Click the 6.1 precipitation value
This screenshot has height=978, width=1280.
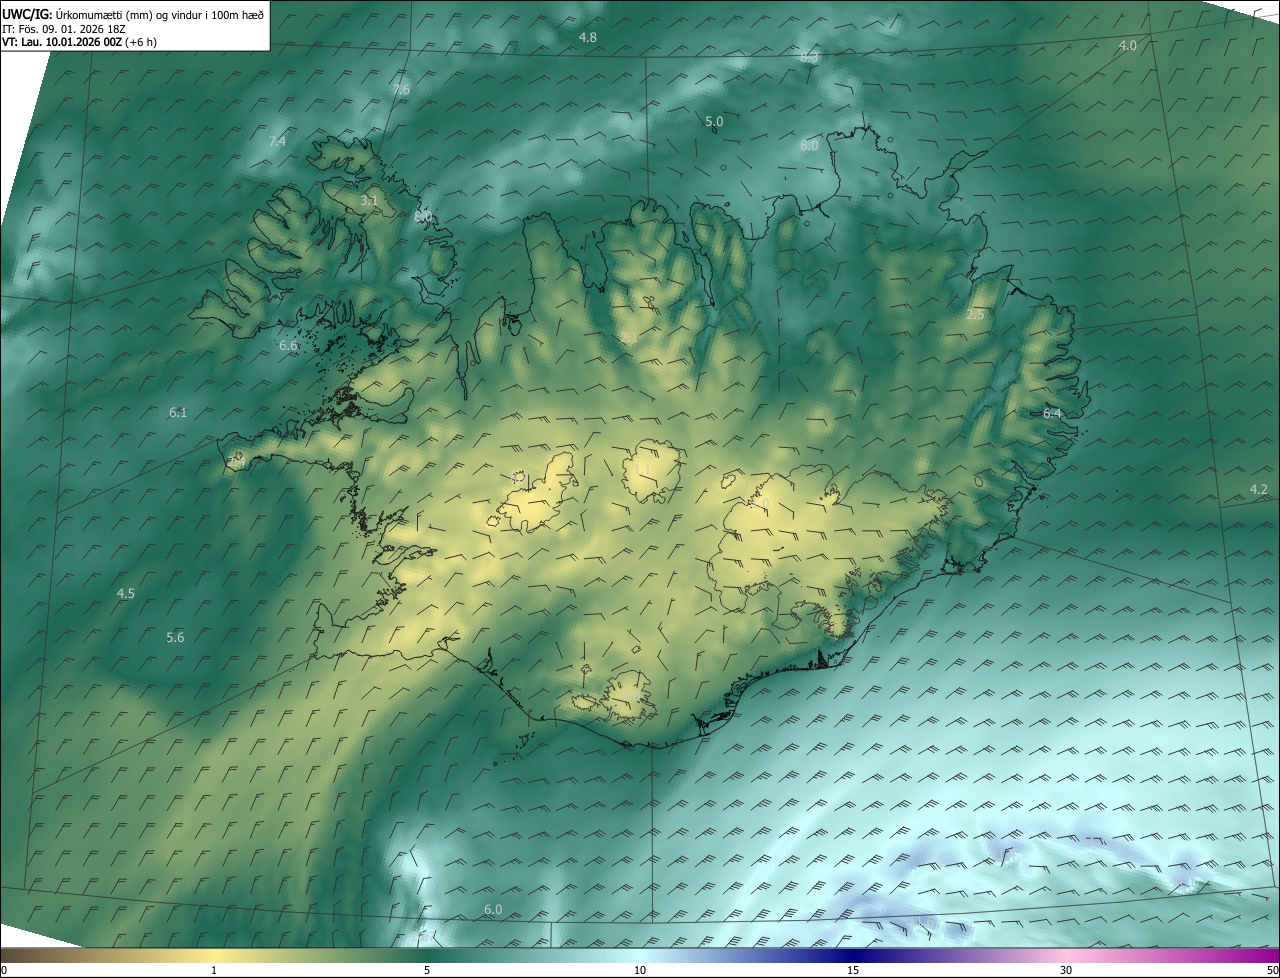[x=178, y=412]
